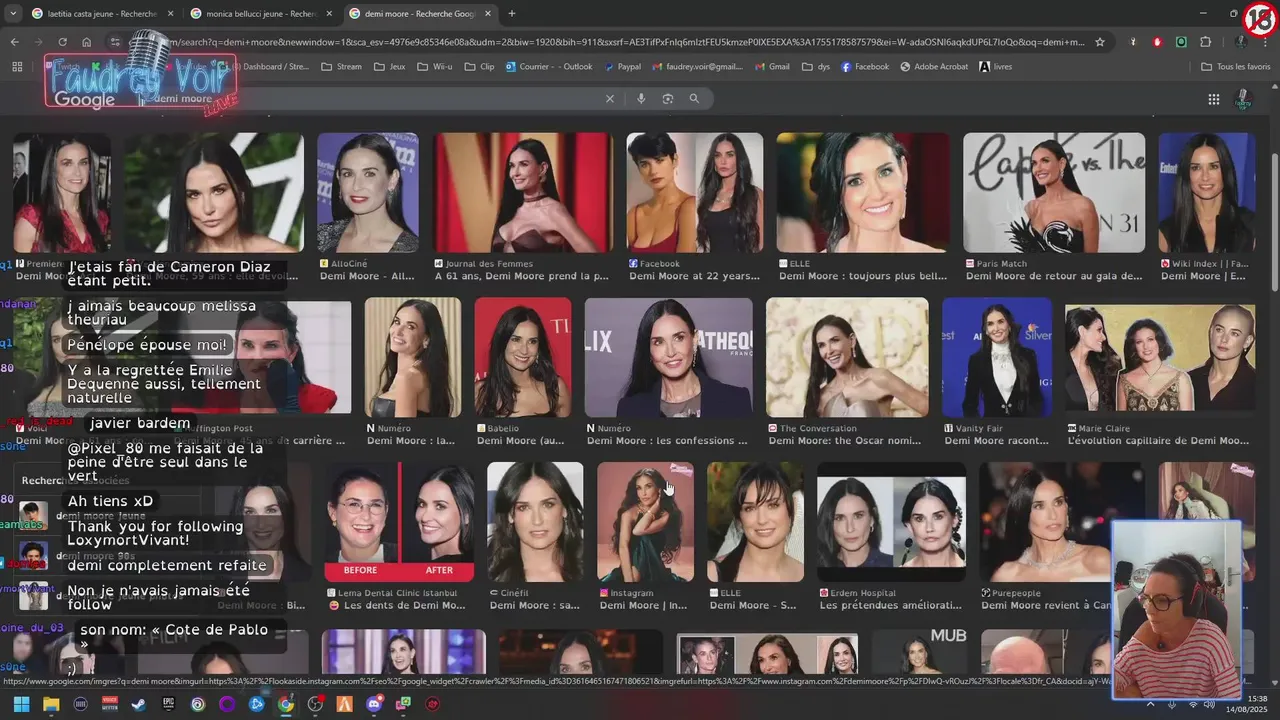The height and width of the screenshot is (720, 1280).
Task: Start voice search with the microphone icon
Action: (x=641, y=99)
